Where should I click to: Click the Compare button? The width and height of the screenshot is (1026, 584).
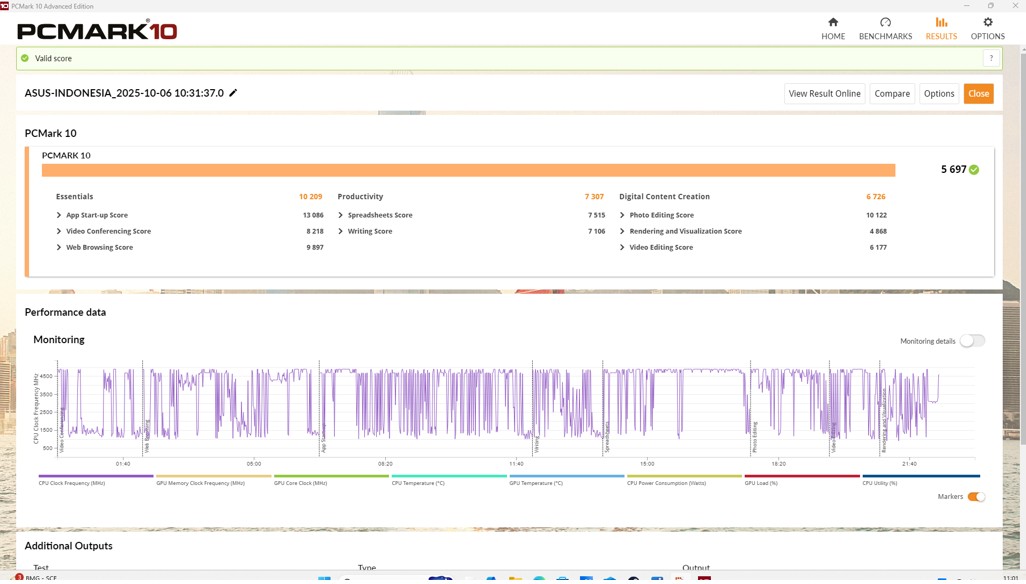tap(892, 93)
